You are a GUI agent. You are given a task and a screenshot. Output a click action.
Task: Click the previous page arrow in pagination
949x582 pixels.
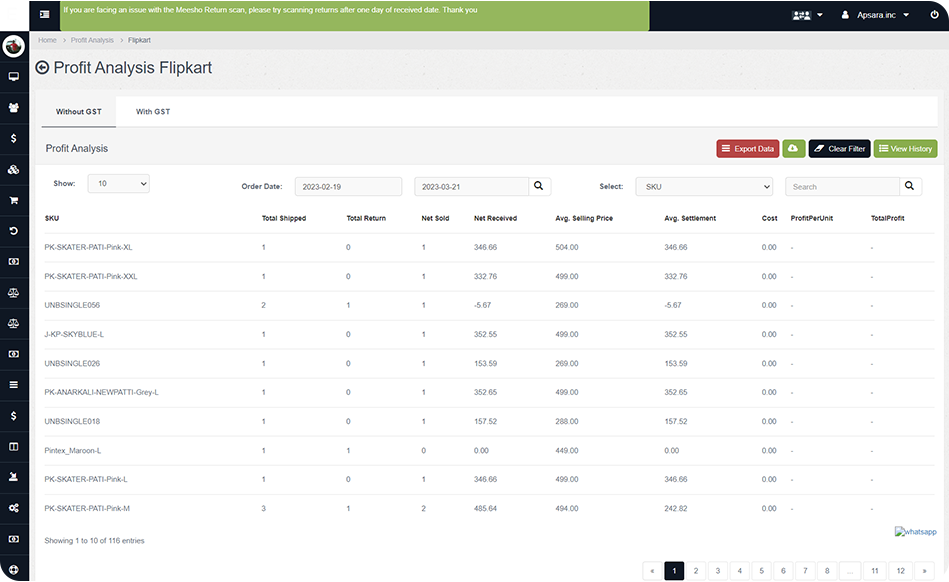[x=652, y=571]
